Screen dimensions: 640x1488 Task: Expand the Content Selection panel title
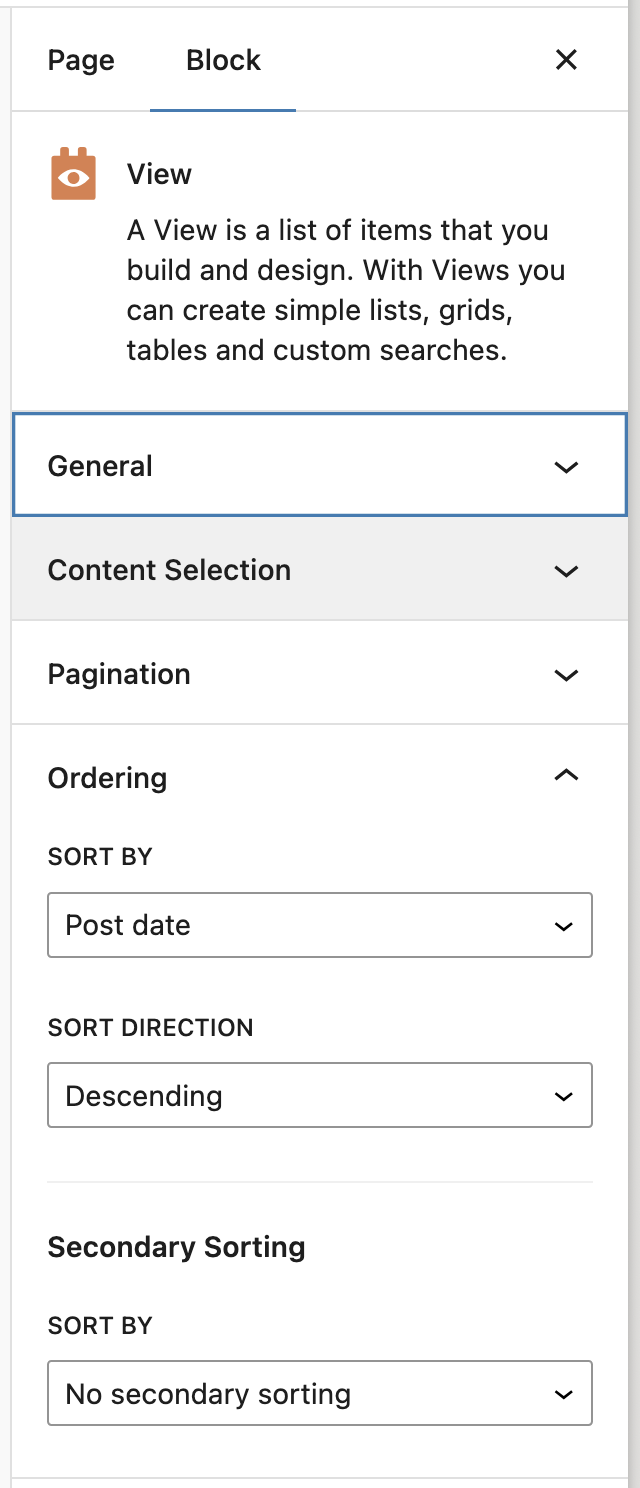coord(169,570)
